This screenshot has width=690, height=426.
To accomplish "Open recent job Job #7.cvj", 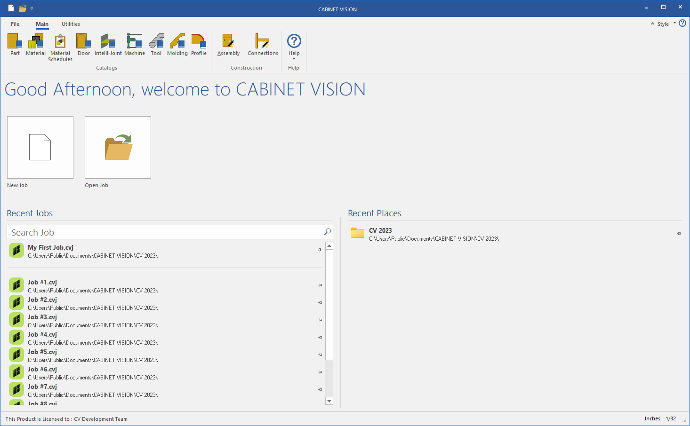I will [x=165, y=390].
